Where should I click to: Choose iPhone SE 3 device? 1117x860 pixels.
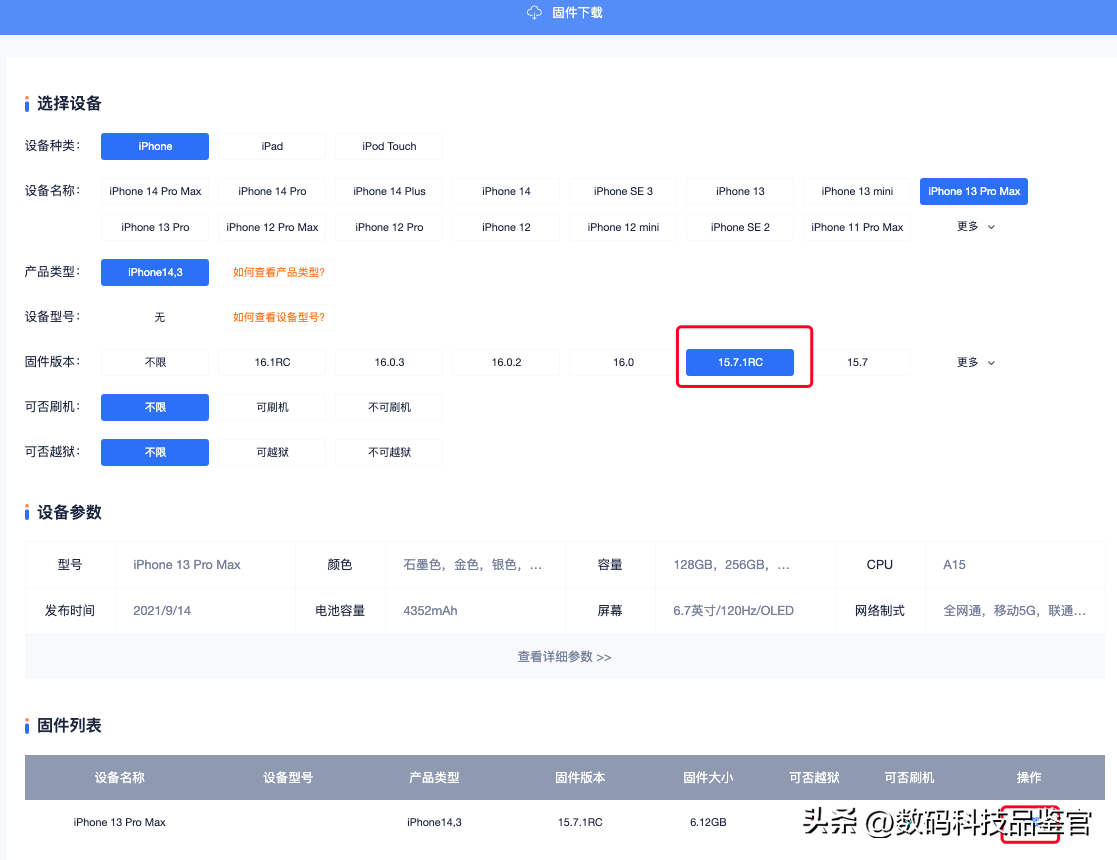623,191
